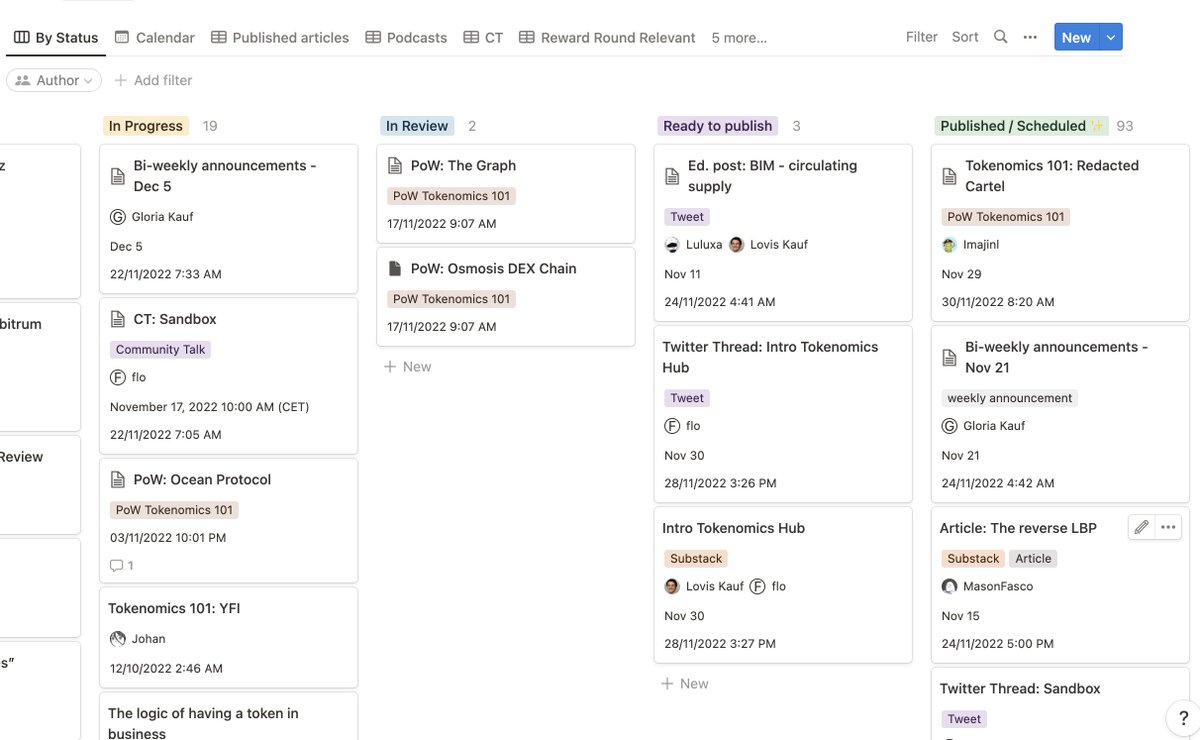This screenshot has width=1200, height=740.
Task: Open the three-dot menu on Article: The reverse LBP
Action: tap(1168, 527)
